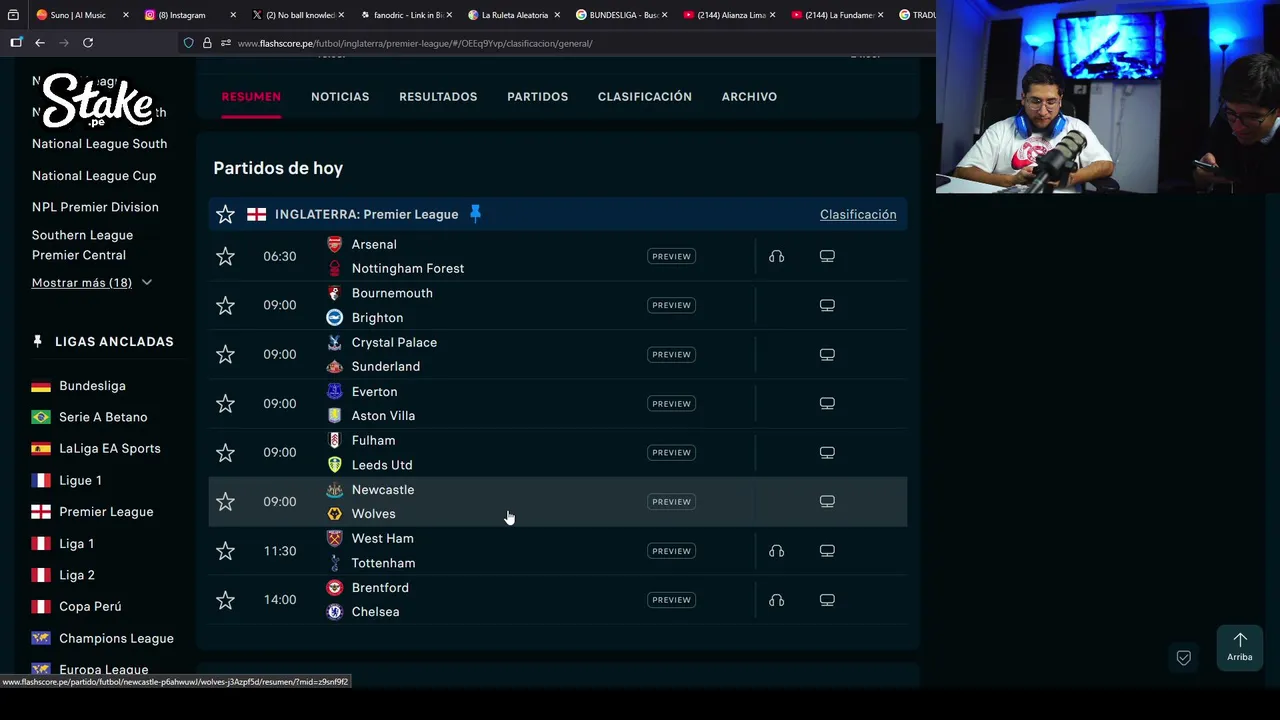Click TV icon for Arsenal vs Nottingham Forest
The image size is (1280, 720).
click(x=827, y=256)
